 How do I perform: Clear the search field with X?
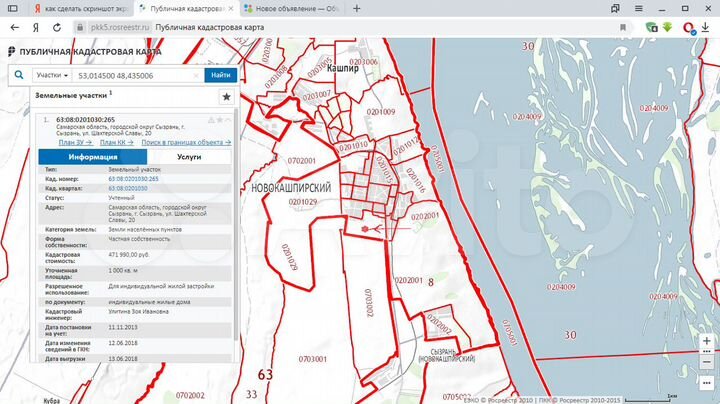(x=197, y=75)
